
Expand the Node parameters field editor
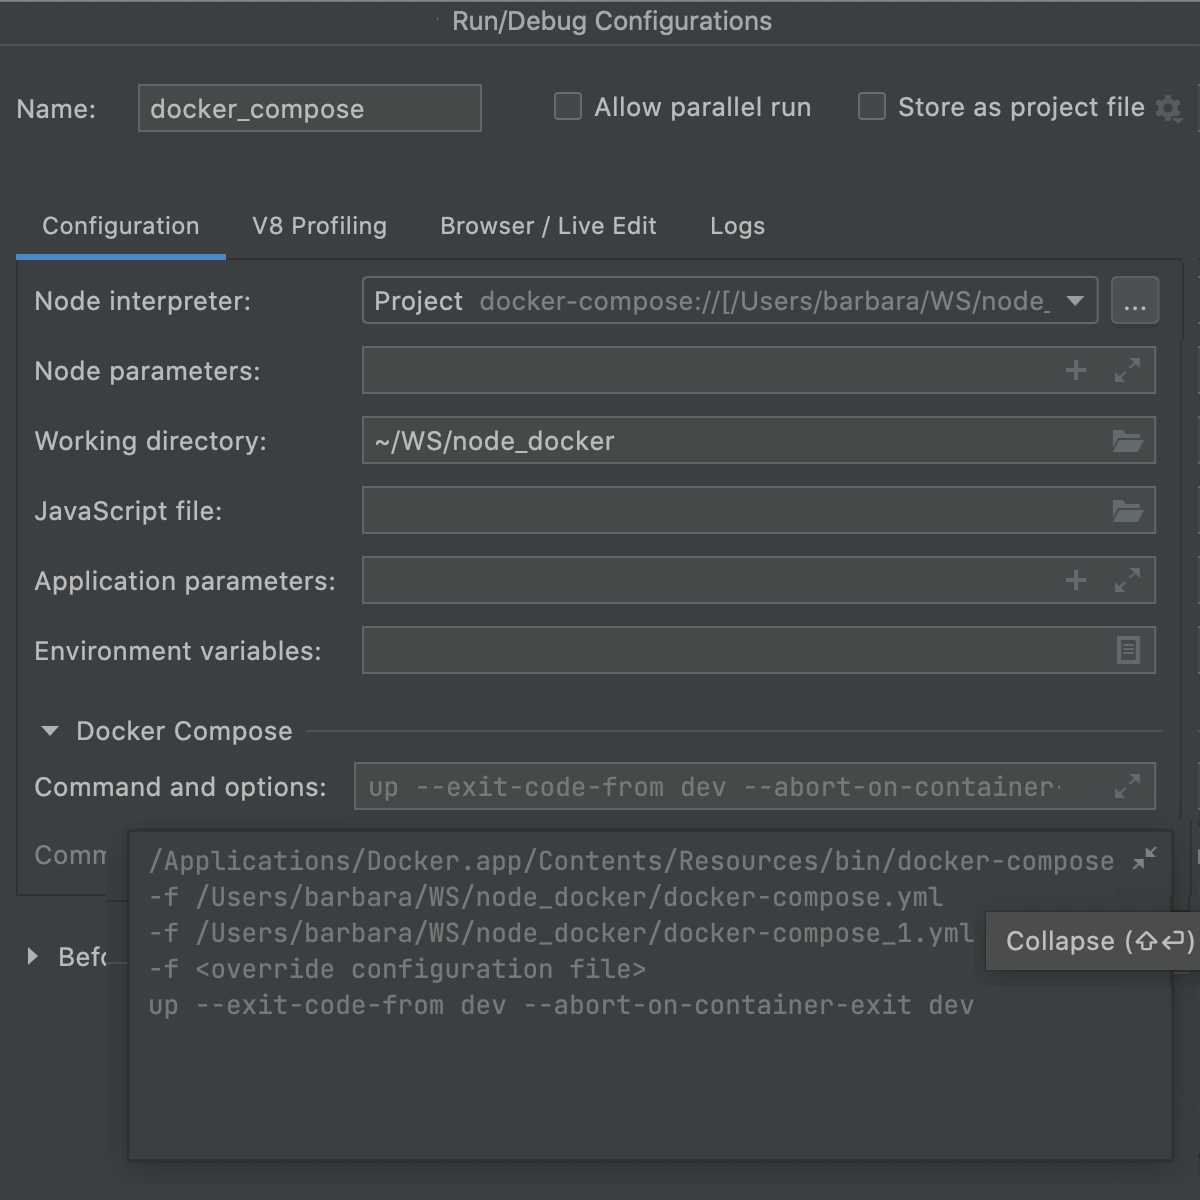[1128, 370]
